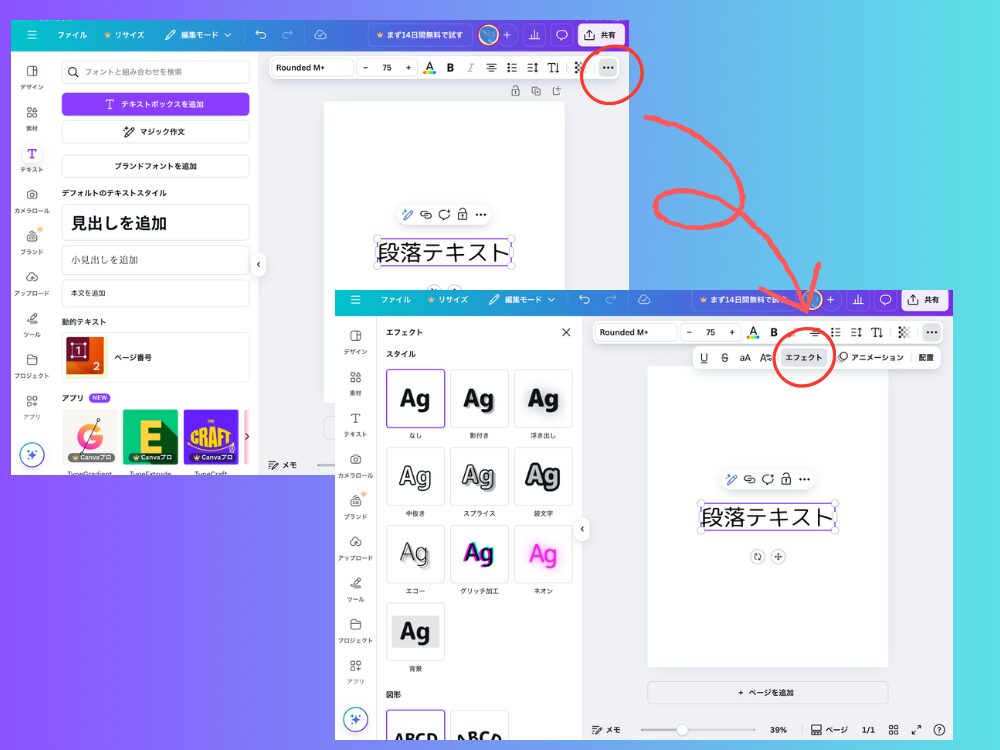Toggle bullet list in upper-left screenshot toolbar
Screen dimensions: 1000x750
pyautogui.click(x=511, y=68)
